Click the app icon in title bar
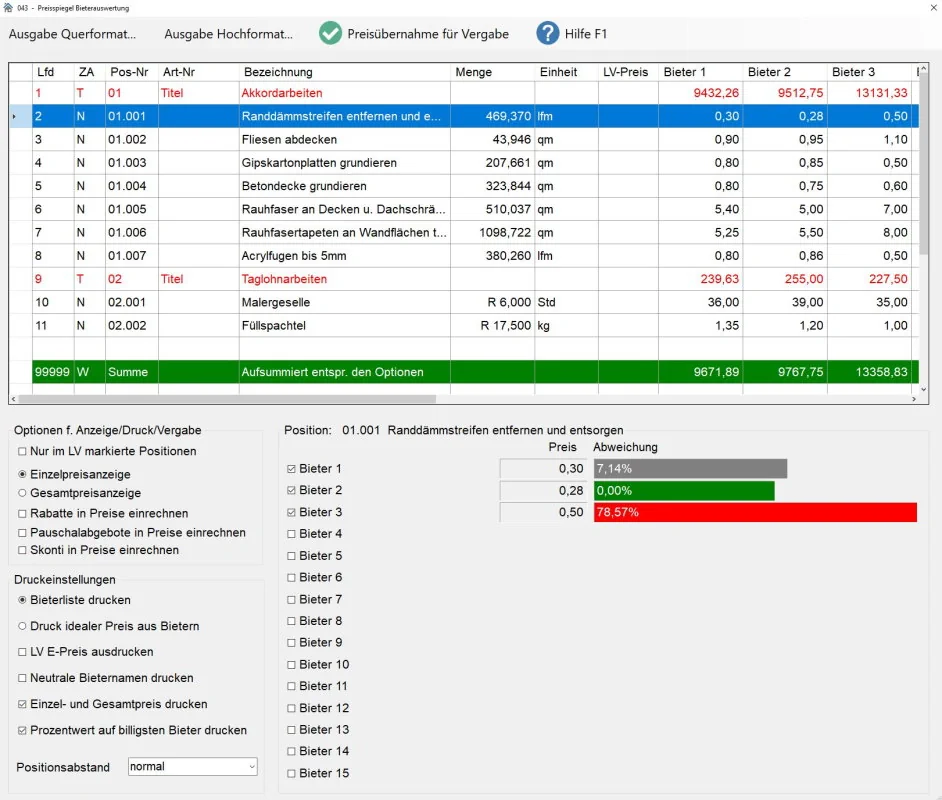 [x=8, y=7]
